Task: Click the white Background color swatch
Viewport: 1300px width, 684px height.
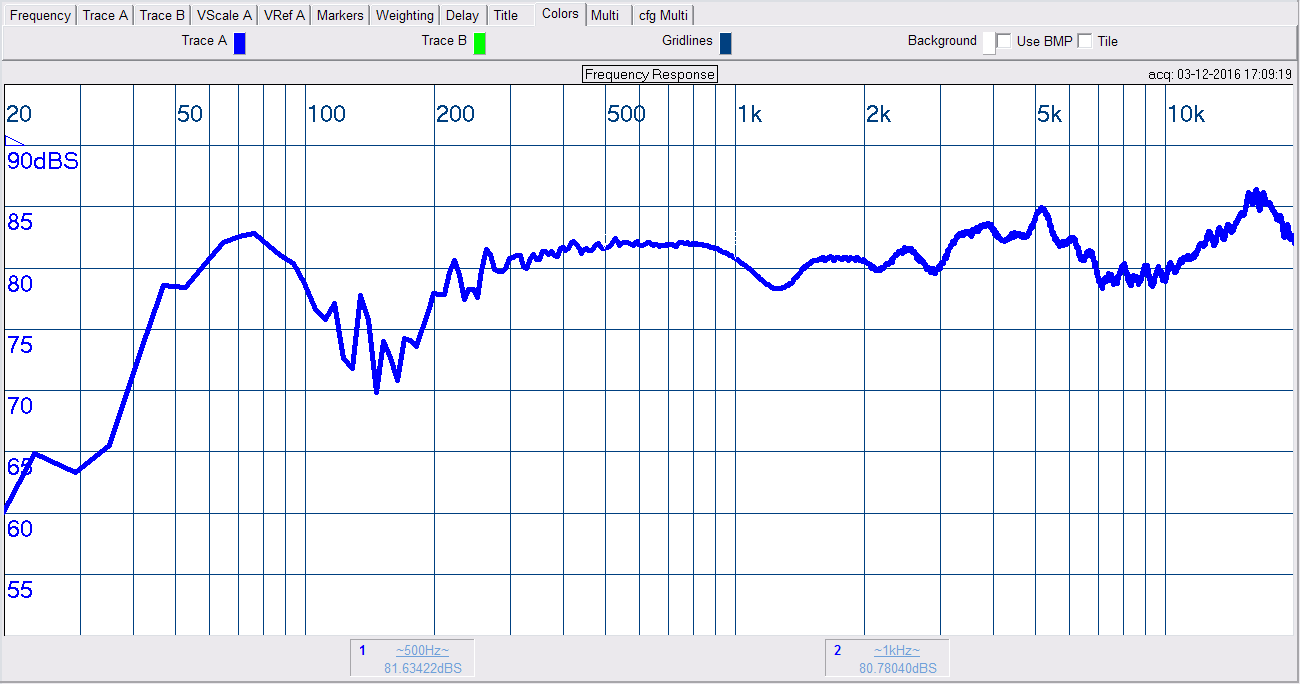Action: click(x=989, y=43)
